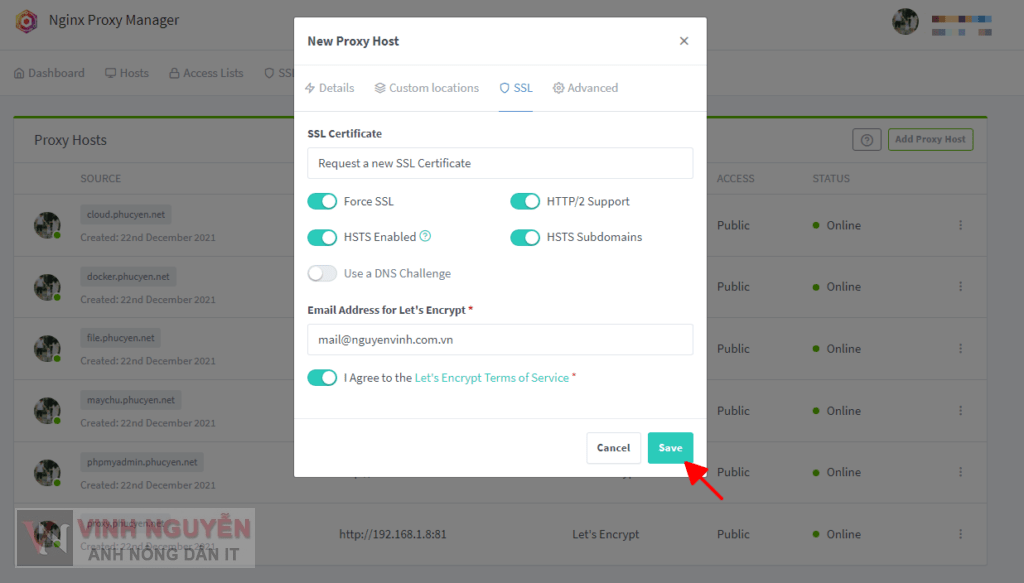
Task: Disable the HTTP/2 Support switch
Action: pos(525,202)
